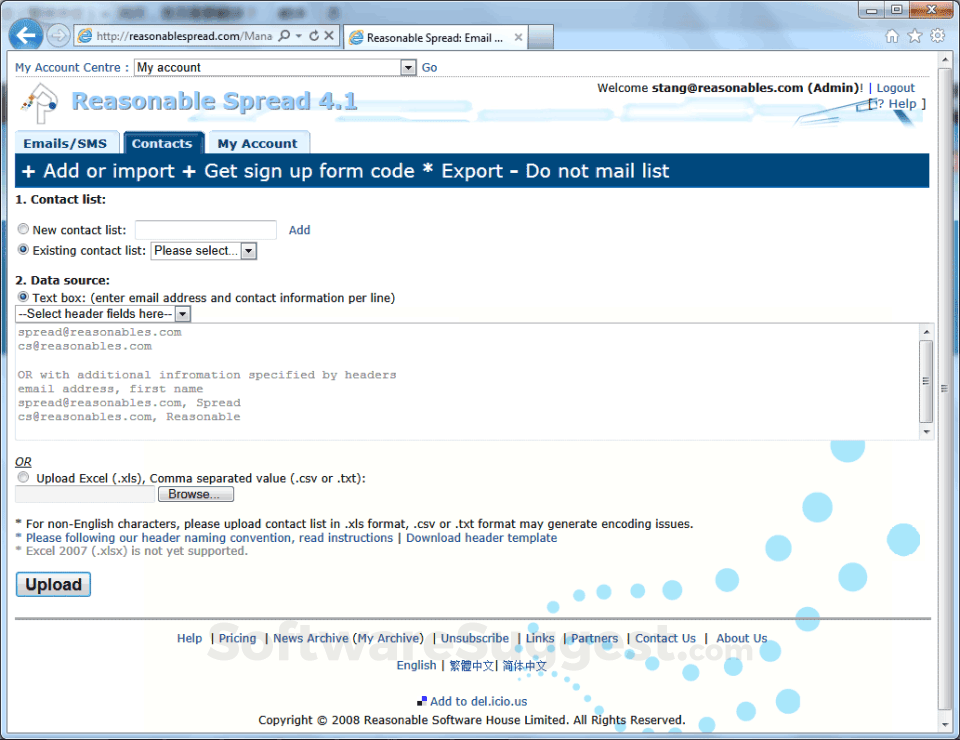Image resolution: width=960 pixels, height=740 pixels.
Task: Select the Upload Excel file radio button
Action: pos(23,477)
